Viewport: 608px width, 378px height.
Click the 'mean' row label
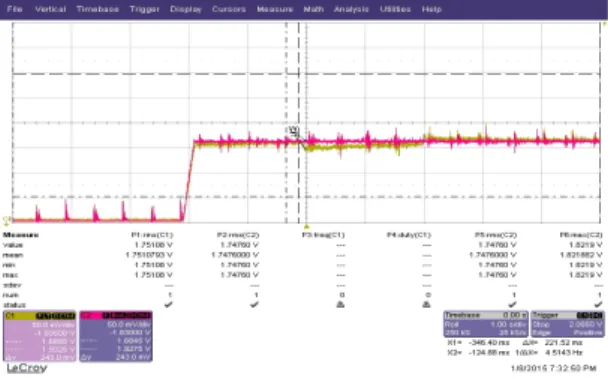(x=13, y=255)
